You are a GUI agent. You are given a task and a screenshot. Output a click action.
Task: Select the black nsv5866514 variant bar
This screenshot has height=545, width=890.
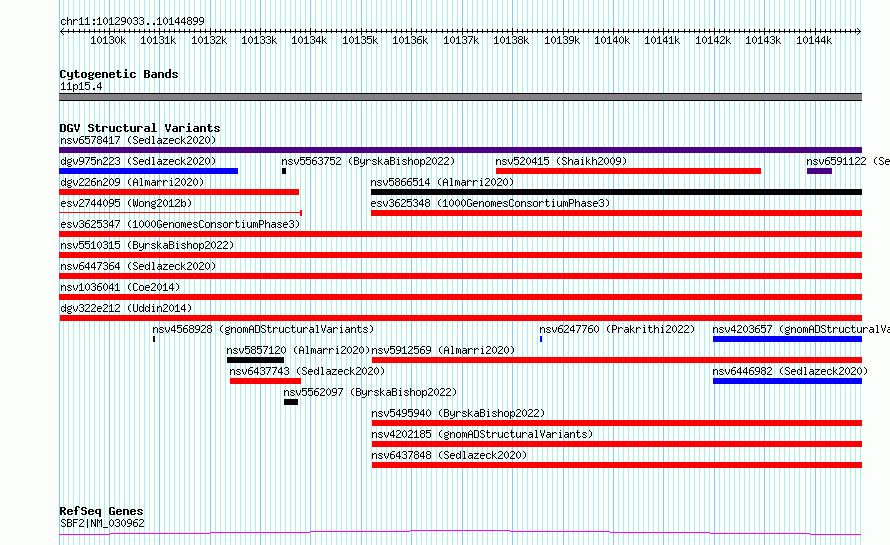[616, 192]
